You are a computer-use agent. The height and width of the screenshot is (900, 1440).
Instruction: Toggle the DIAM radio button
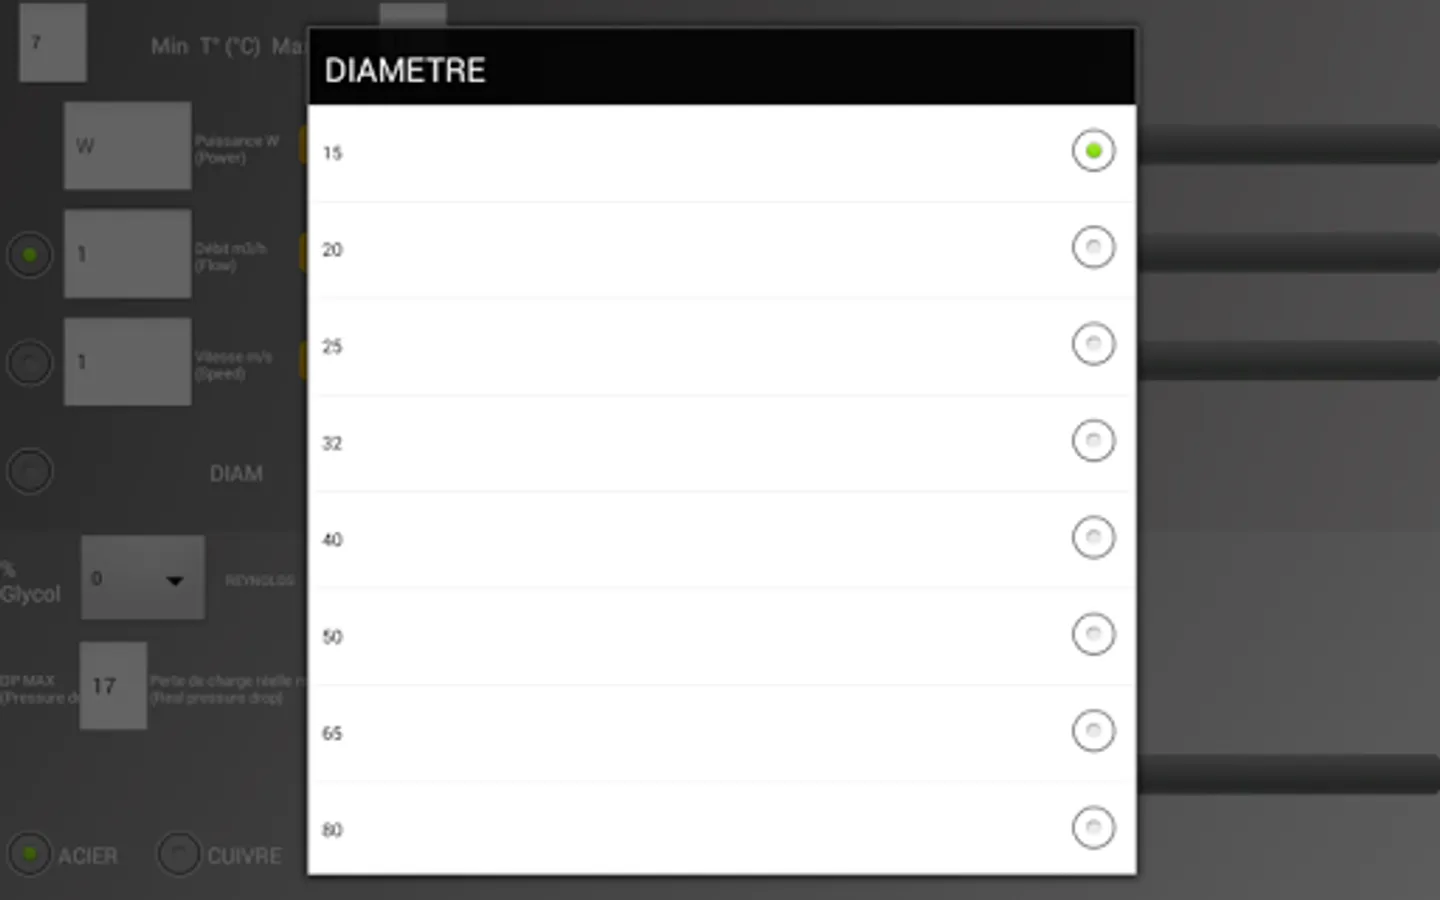30,471
